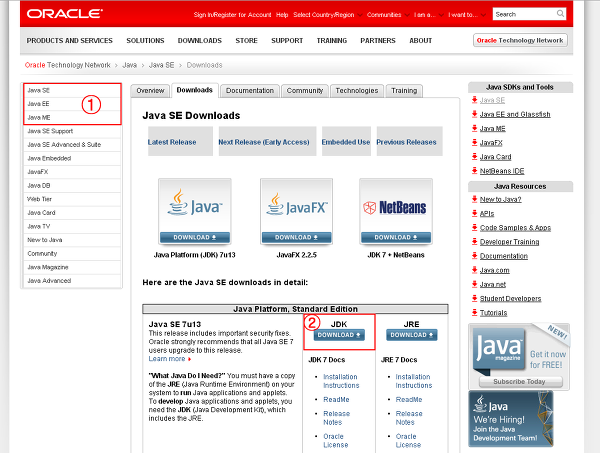Click the Oracle Technology Network button
Image resolution: width=600 pixels, height=453 pixels.
point(520,40)
